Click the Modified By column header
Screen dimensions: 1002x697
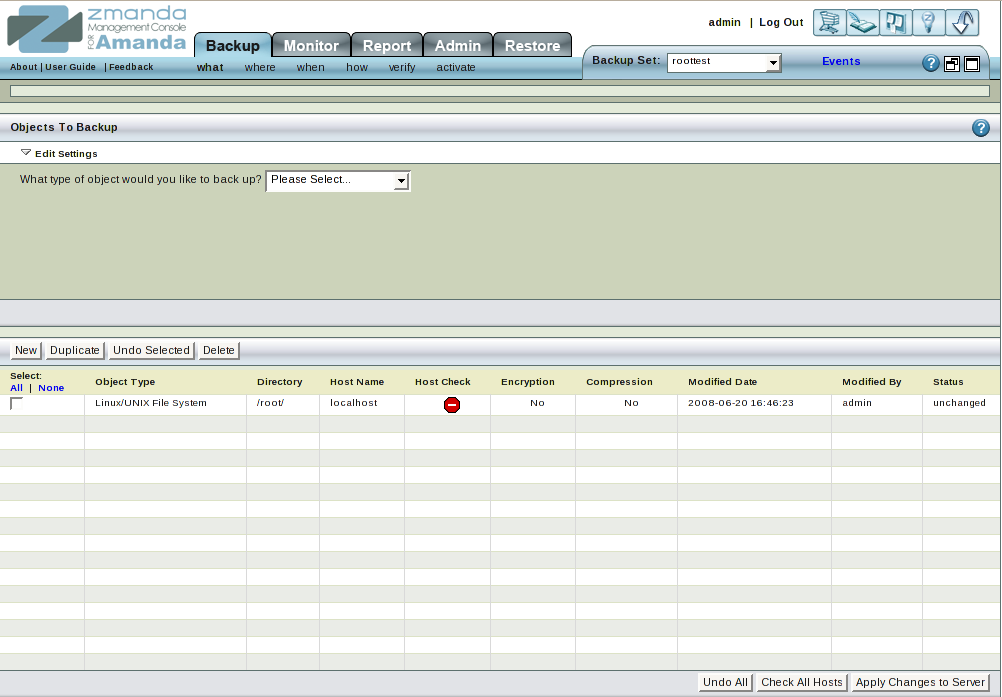[872, 382]
